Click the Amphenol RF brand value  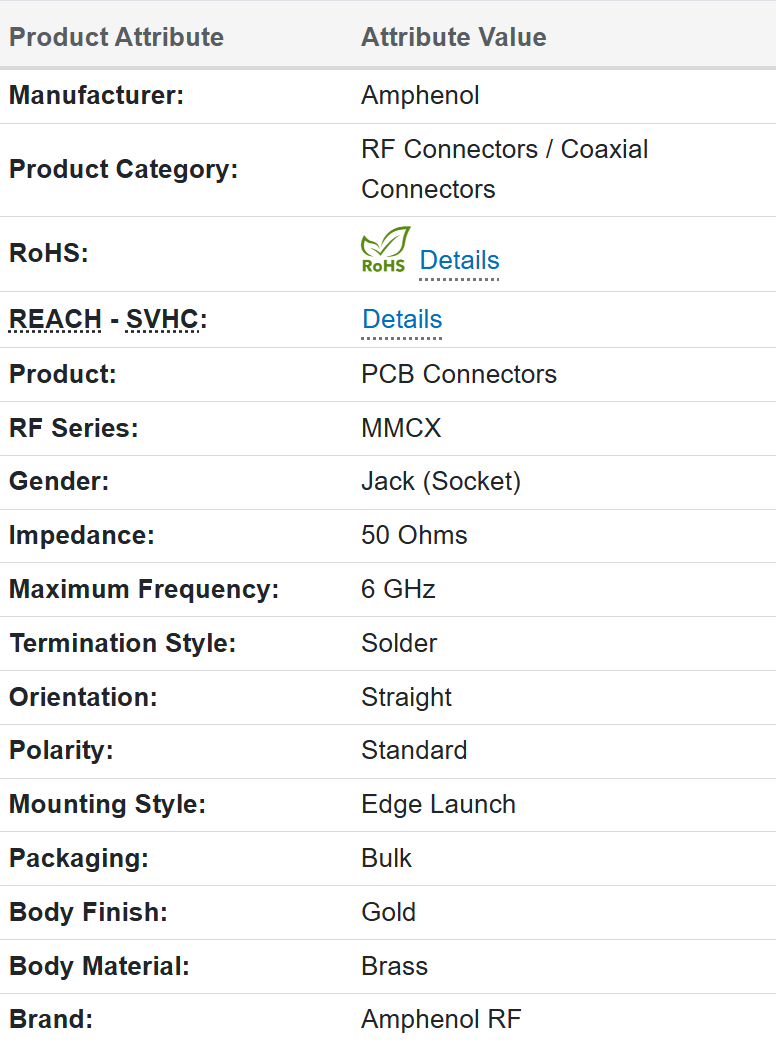pos(440,1020)
